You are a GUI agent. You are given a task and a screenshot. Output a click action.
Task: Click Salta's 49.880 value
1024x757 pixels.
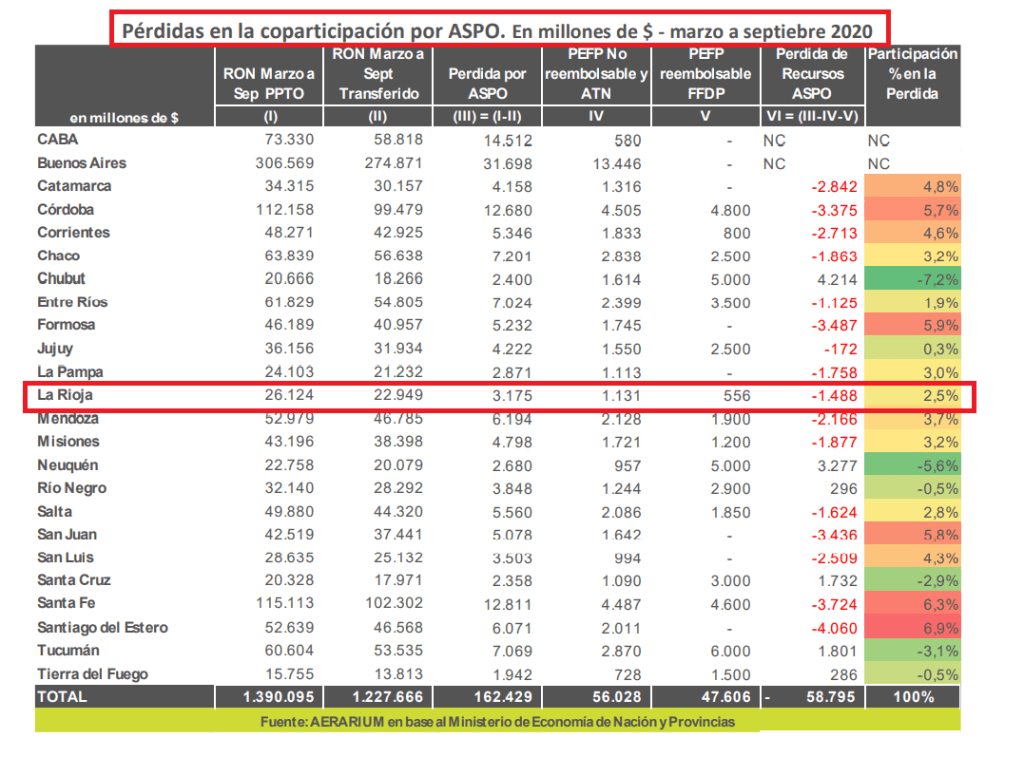coord(289,511)
